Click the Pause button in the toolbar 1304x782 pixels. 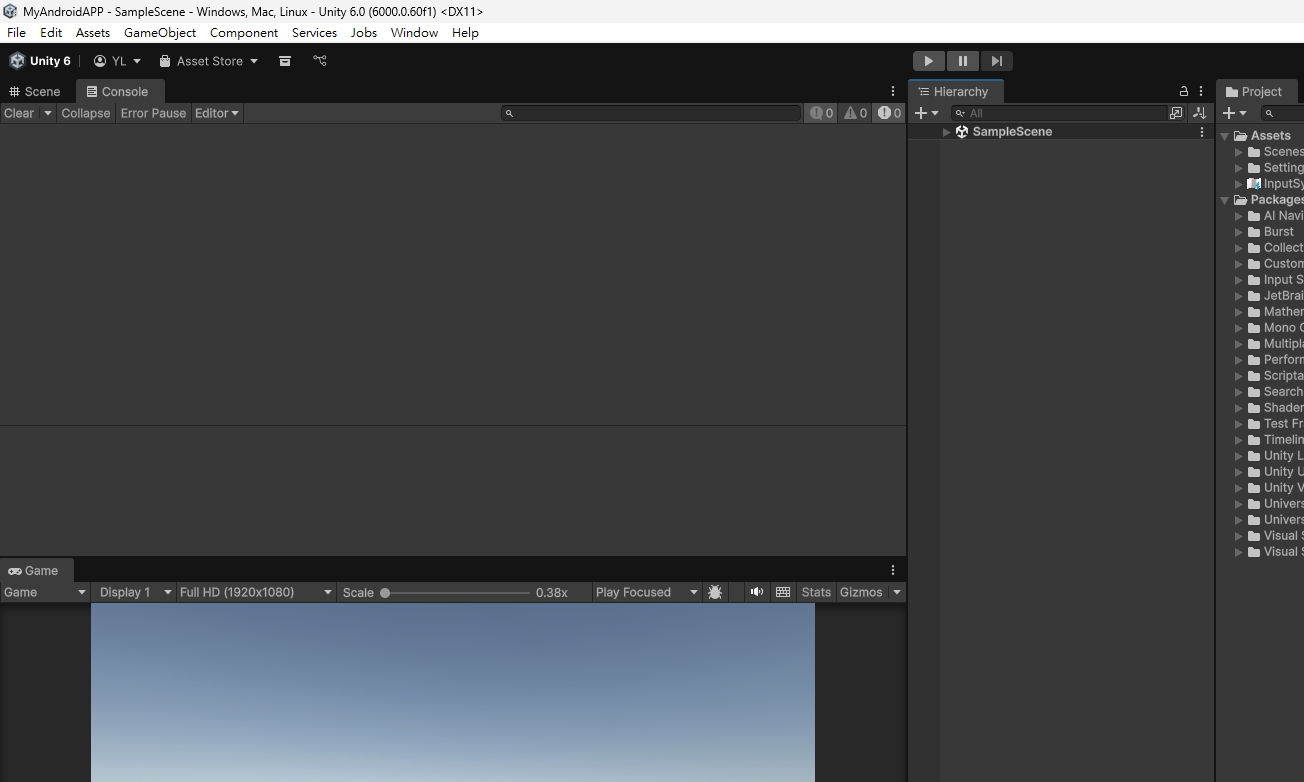pos(962,61)
